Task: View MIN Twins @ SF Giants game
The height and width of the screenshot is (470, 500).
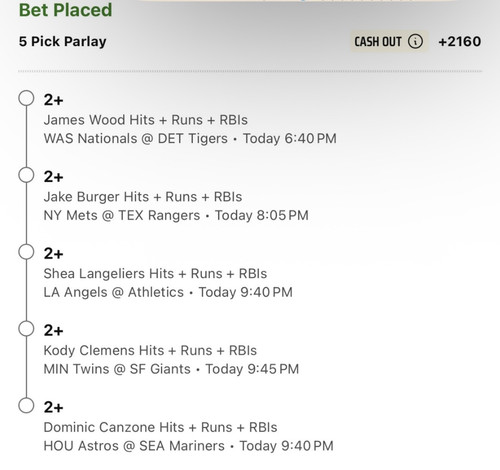Action: tap(117, 369)
